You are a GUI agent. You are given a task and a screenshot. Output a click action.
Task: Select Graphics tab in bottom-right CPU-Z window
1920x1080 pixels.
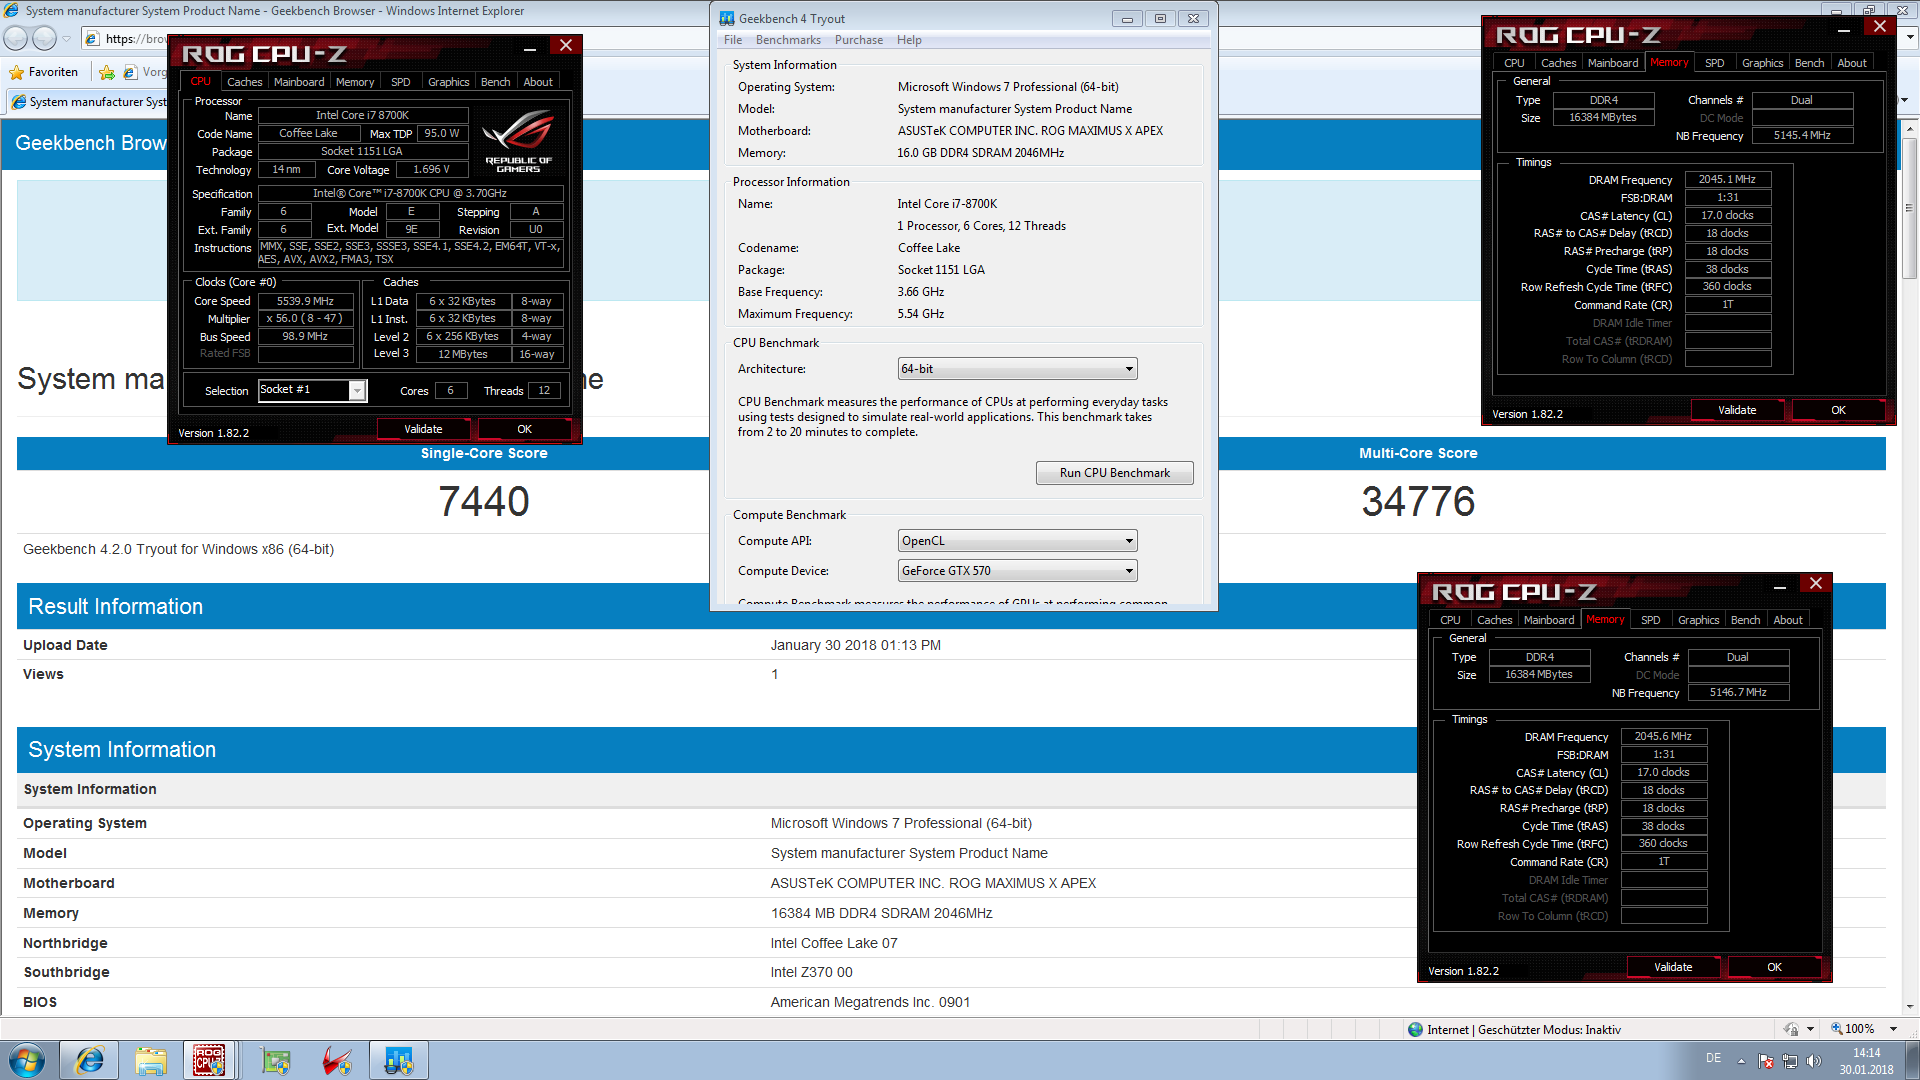[1698, 620]
